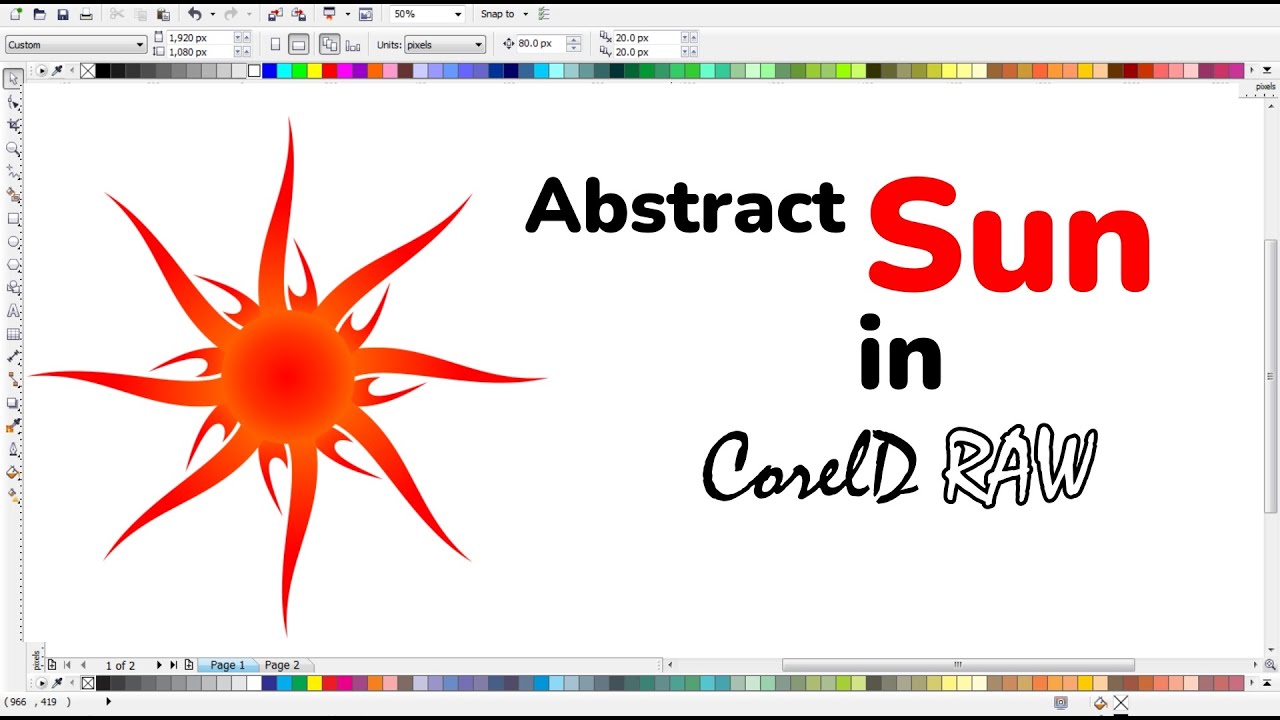Image resolution: width=1280 pixels, height=720 pixels.
Task: Set page orientation to Landscape
Action: click(298, 44)
